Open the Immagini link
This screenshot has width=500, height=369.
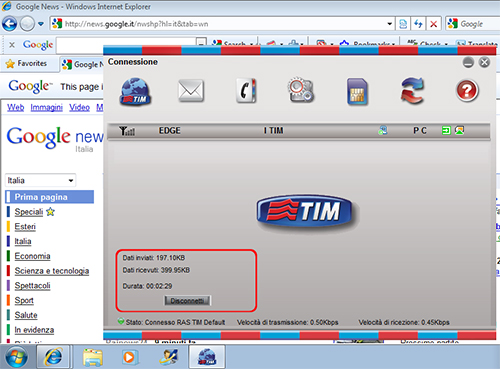coord(47,108)
